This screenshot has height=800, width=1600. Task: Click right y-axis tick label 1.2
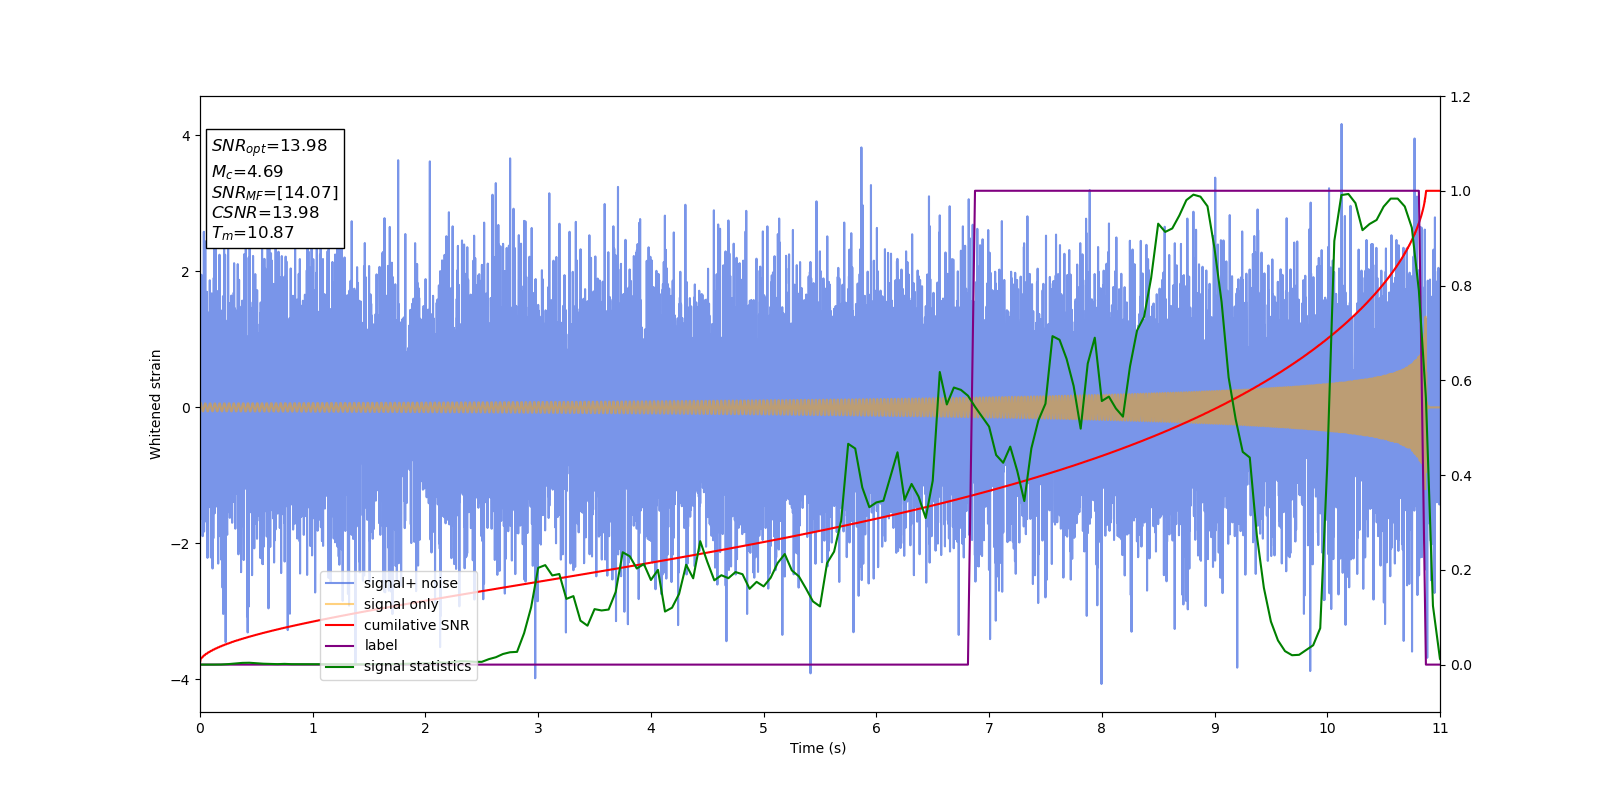click(x=1460, y=97)
